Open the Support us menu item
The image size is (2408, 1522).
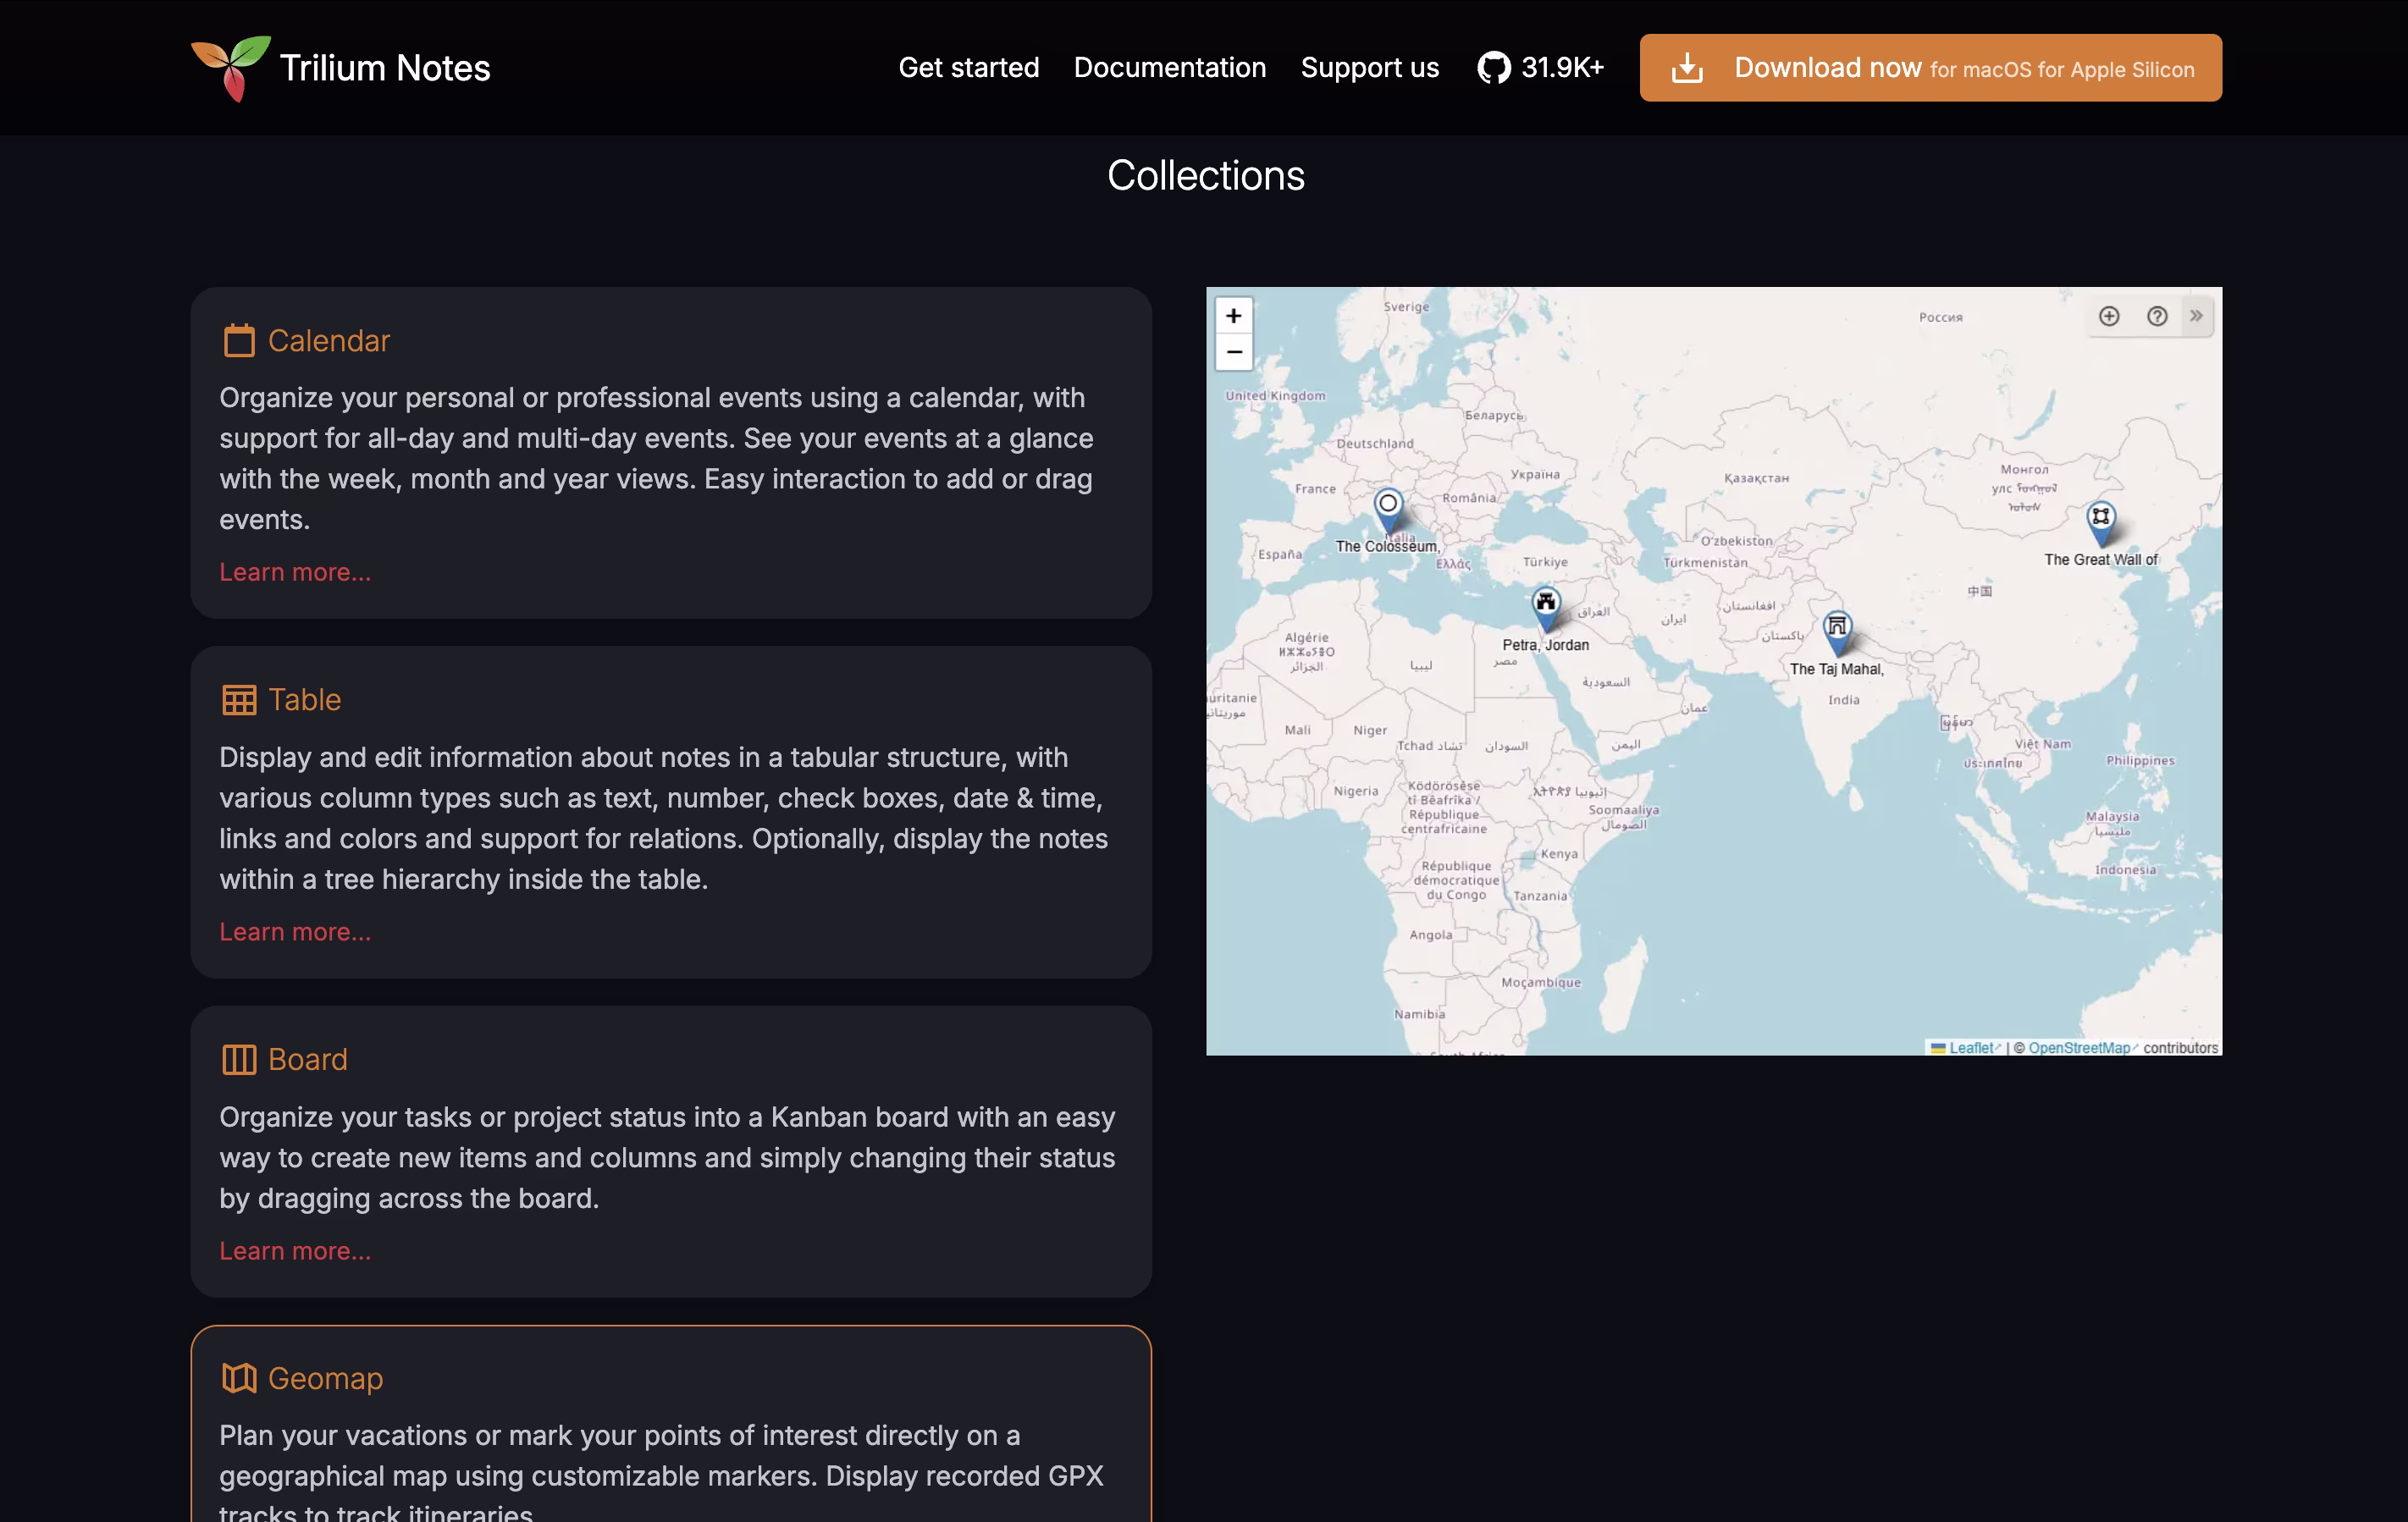(1369, 68)
